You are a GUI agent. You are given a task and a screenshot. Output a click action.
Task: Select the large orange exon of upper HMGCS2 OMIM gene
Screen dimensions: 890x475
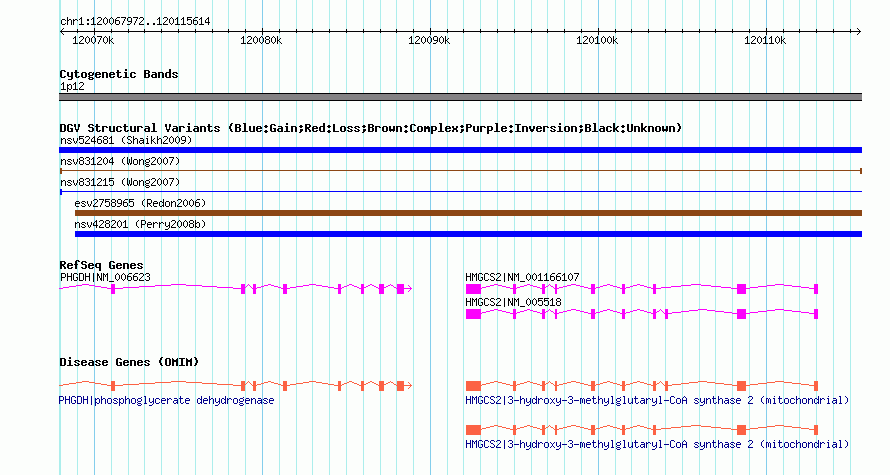473,386
